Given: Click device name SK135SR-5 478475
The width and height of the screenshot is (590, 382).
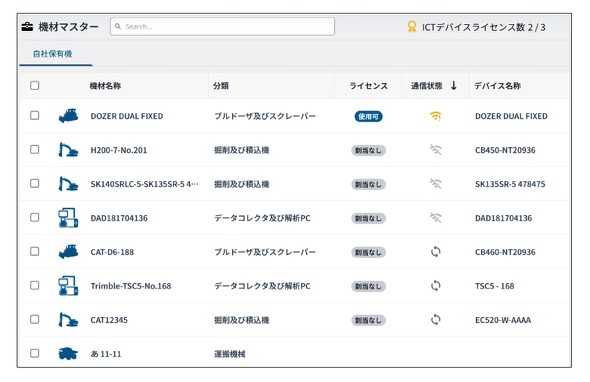Looking at the screenshot, I should (510, 184).
